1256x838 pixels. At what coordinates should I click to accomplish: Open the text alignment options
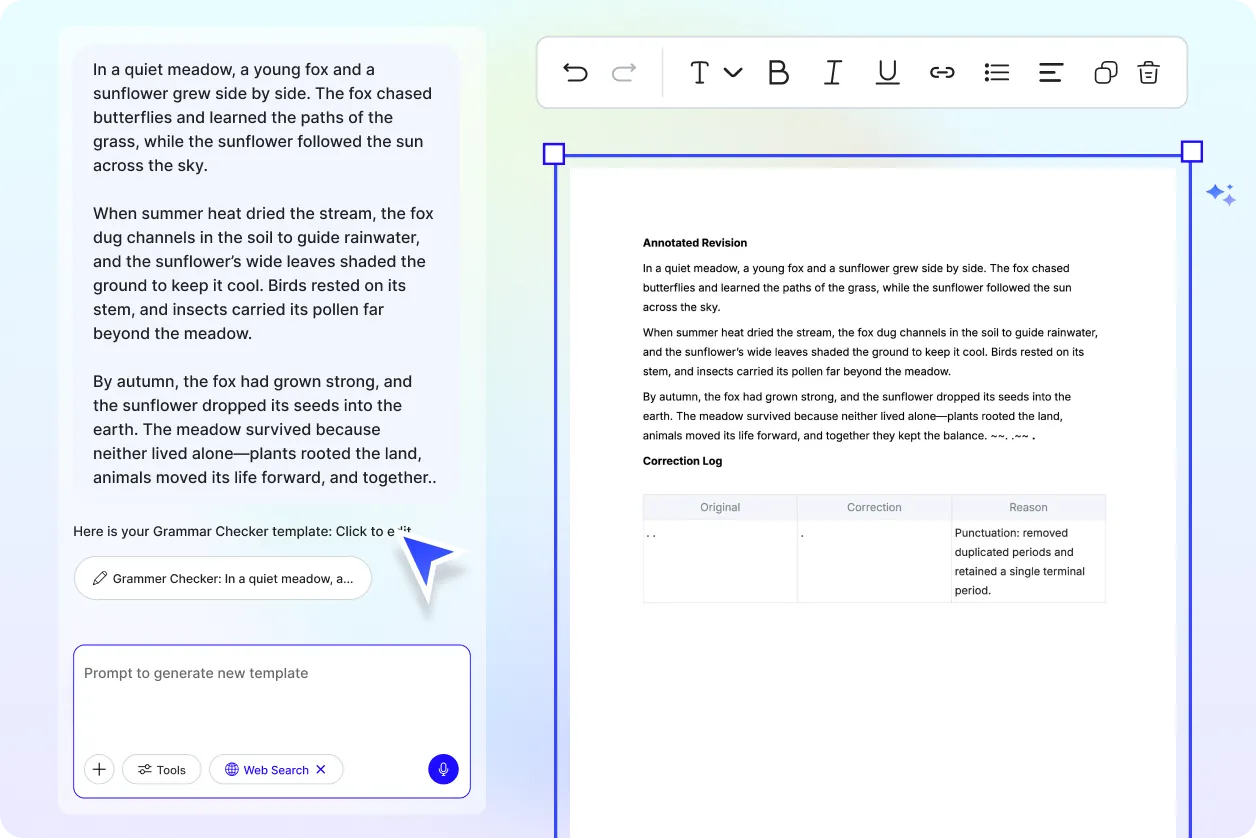pos(1050,72)
